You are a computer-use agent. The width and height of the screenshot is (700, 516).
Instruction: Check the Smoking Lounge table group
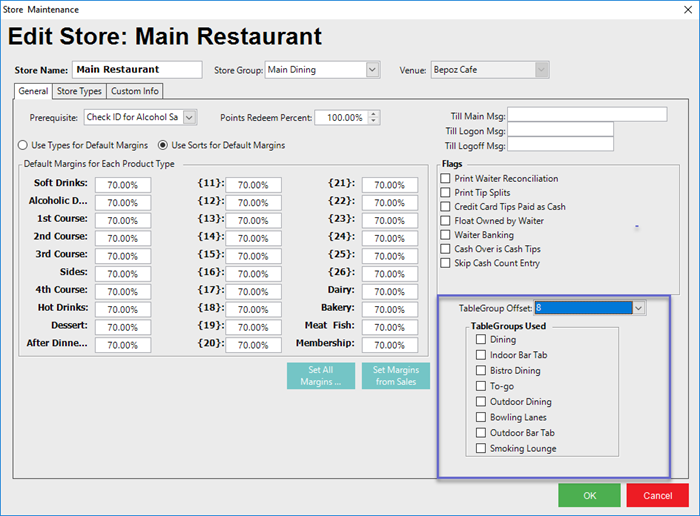(x=481, y=448)
